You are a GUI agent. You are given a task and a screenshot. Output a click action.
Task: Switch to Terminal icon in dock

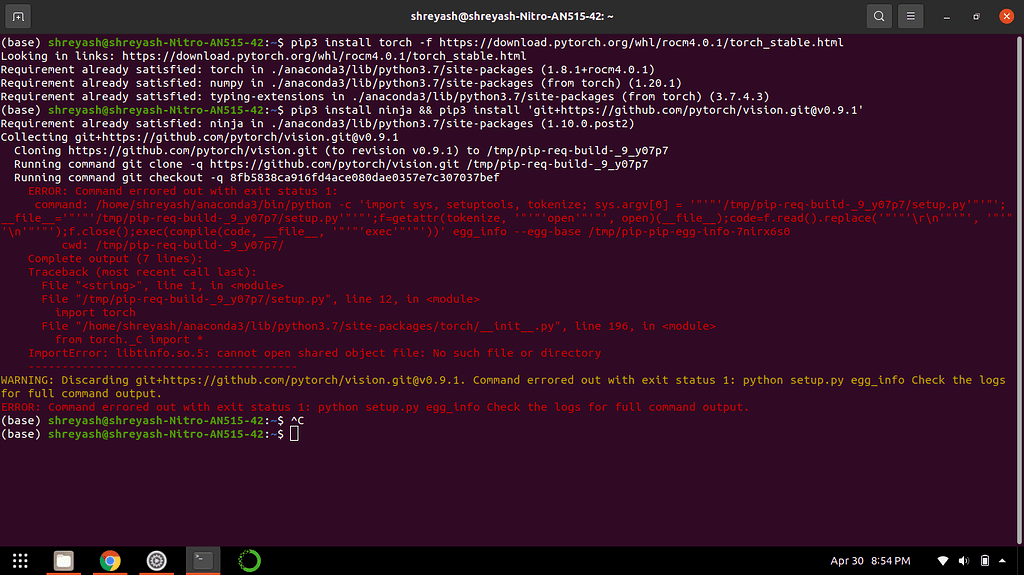coord(203,560)
